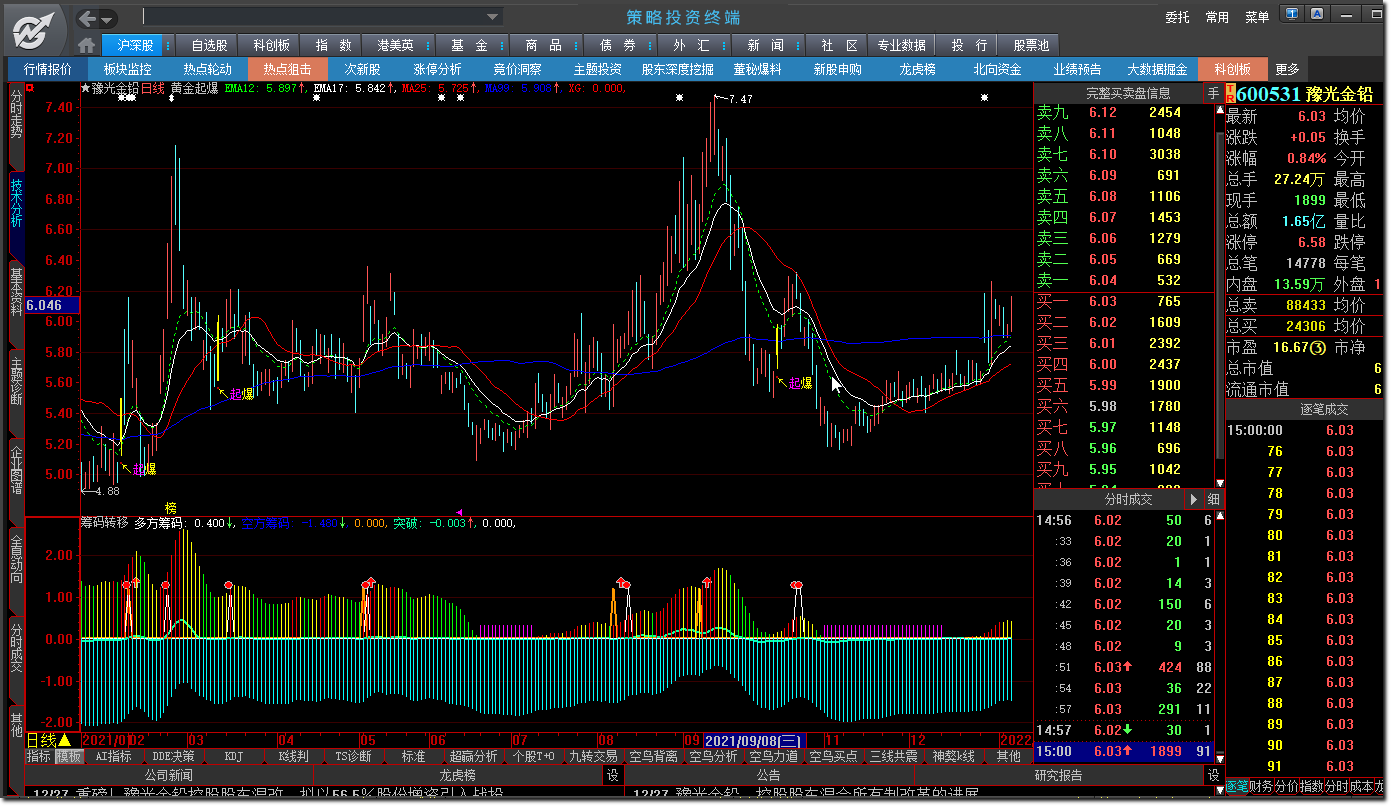The height and width of the screenshot is (806, 1392).
Task: Open the 社区 tab
Action: click(x=839, y=45)
